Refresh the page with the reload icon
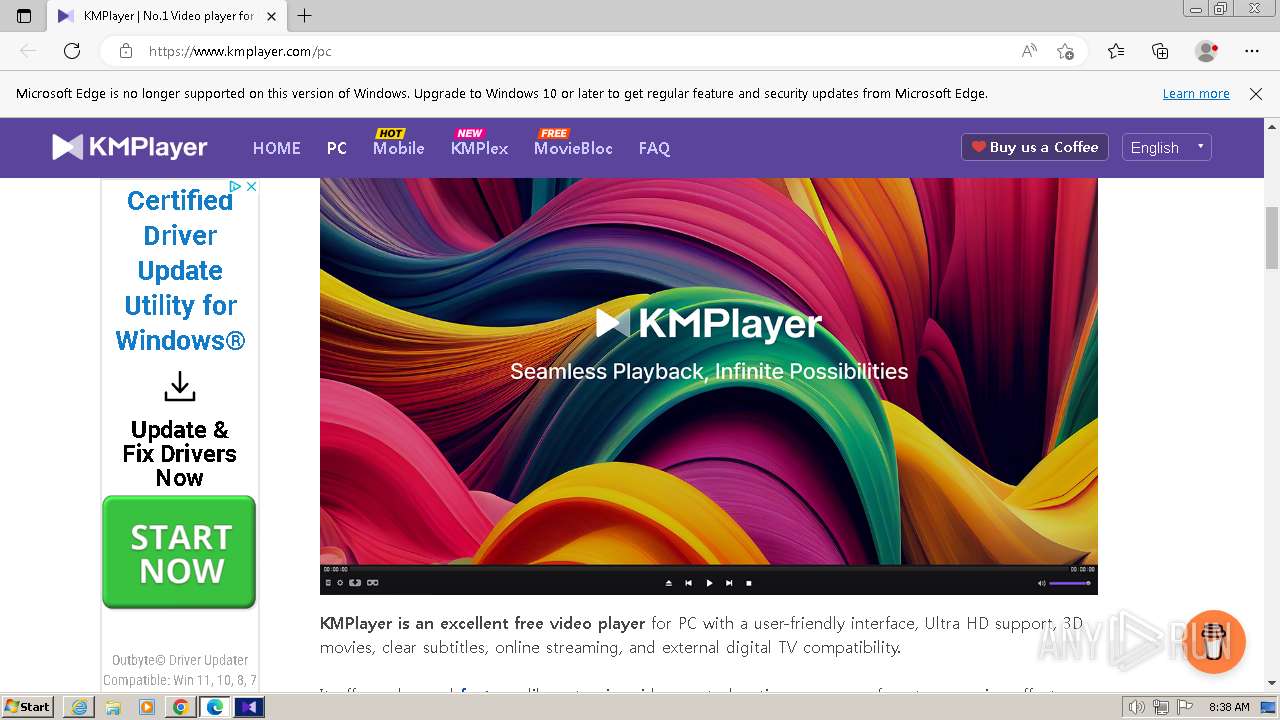The image size is (1280, 720). point(72,51)
